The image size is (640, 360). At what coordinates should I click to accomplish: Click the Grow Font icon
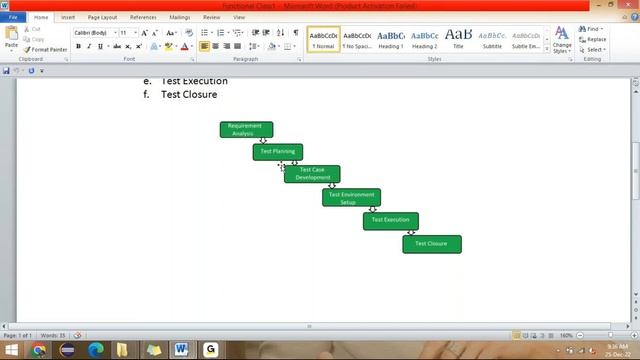coord(144,33)
